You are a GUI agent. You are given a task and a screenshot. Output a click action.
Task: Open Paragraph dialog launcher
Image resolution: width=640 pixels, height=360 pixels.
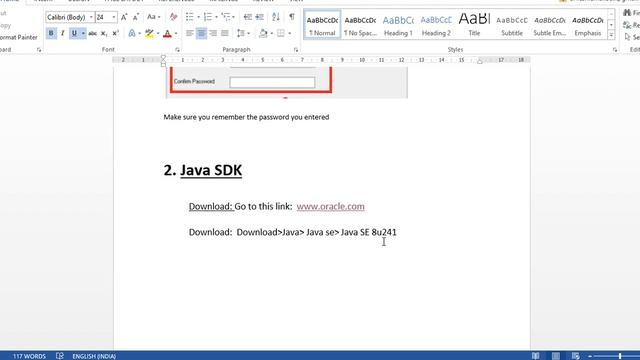point(296,50)
